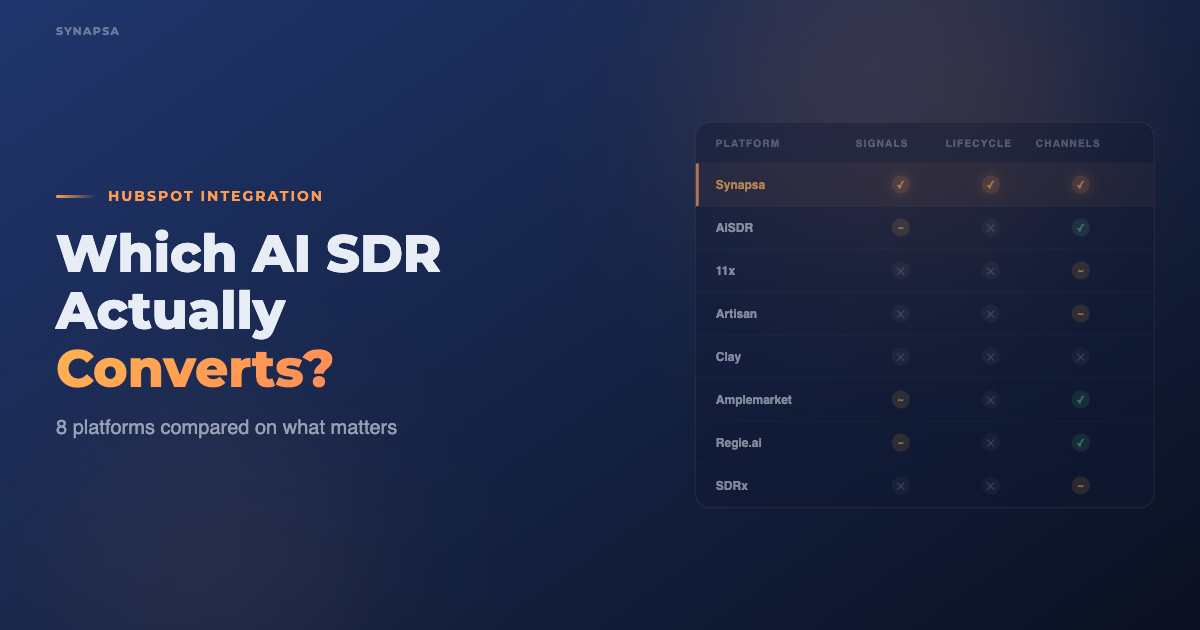1200x630 pixels.
Task: Click the Clay Lifecycle cross icon
Action: tap(990, 357)
